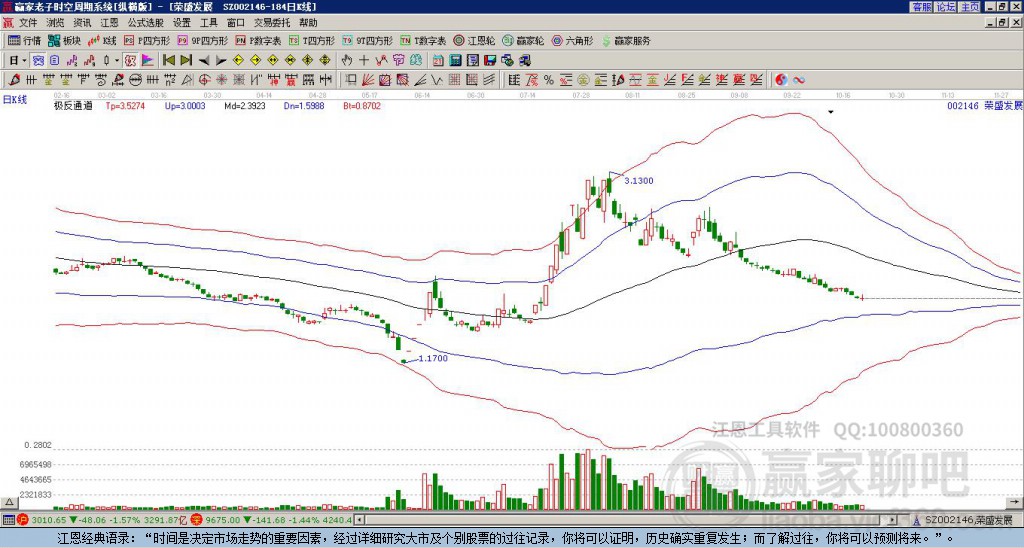Click the bottom scrollbar right arrow
This screenshot has width=1024, height=548.
coord(892,520)
